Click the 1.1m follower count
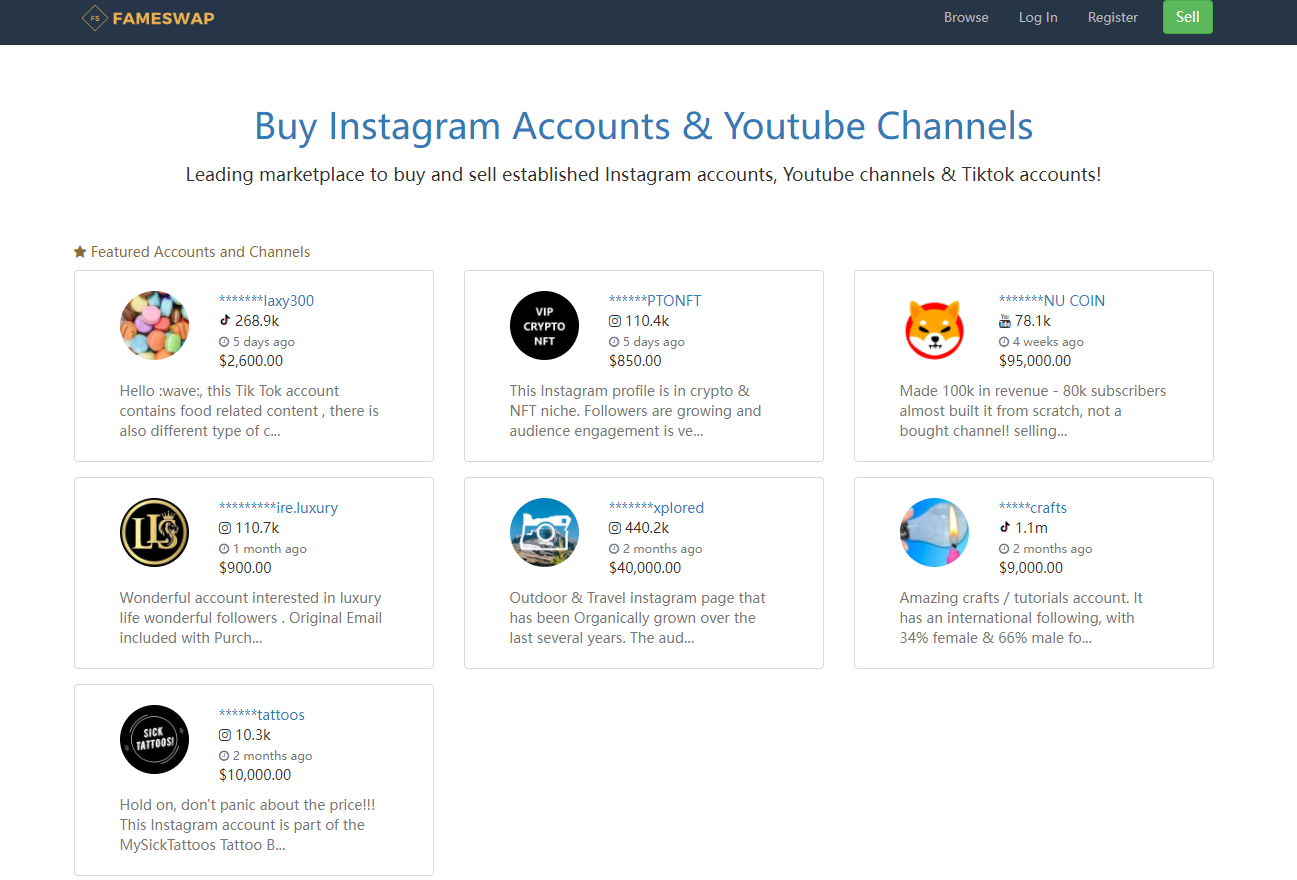 tap(1031, 528)
